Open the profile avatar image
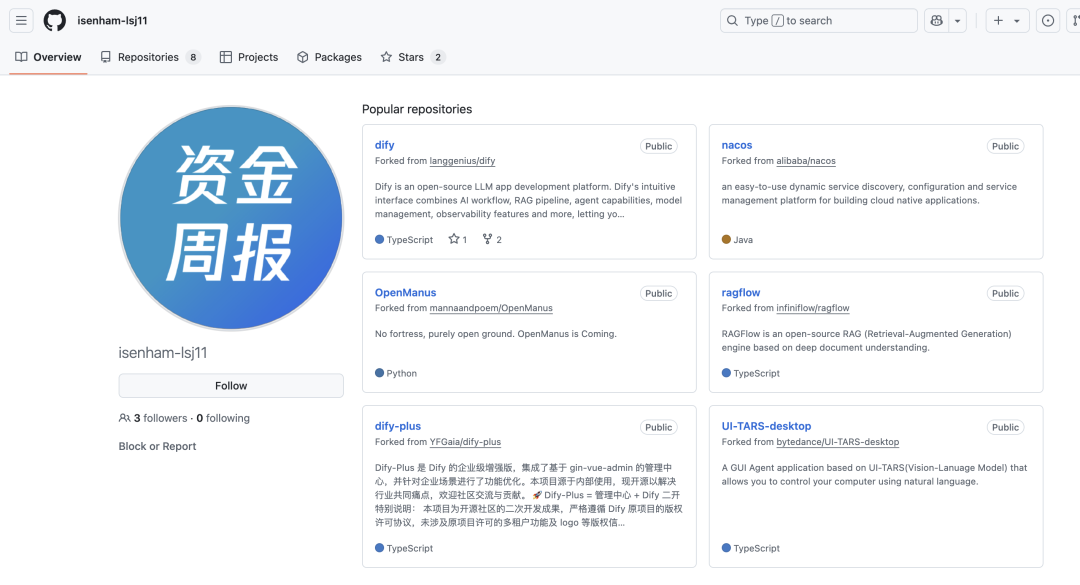Viewport: 1080px width, 585px height. tap(231, 218)
